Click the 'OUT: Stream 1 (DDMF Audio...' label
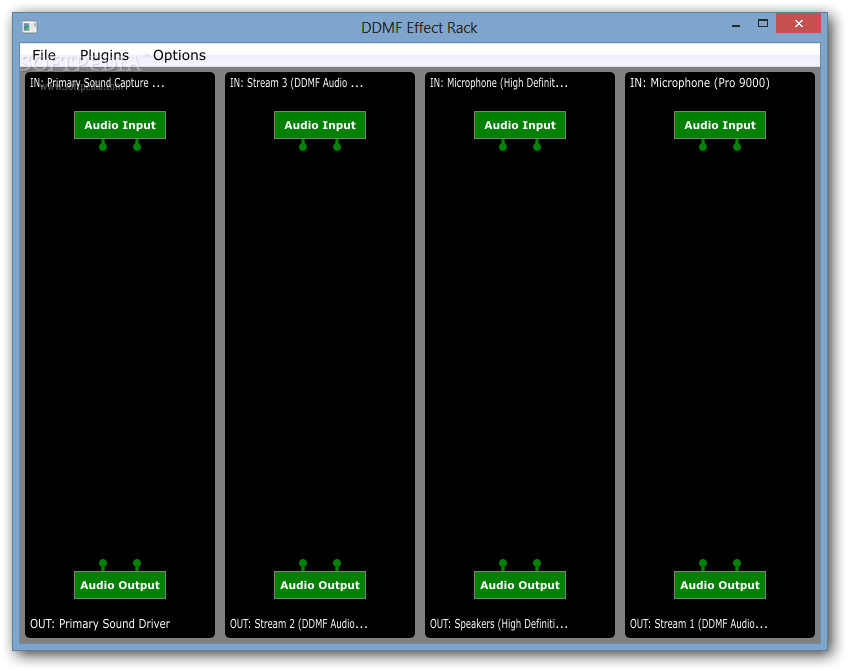The image size is (848, 671). click(699, 624)
